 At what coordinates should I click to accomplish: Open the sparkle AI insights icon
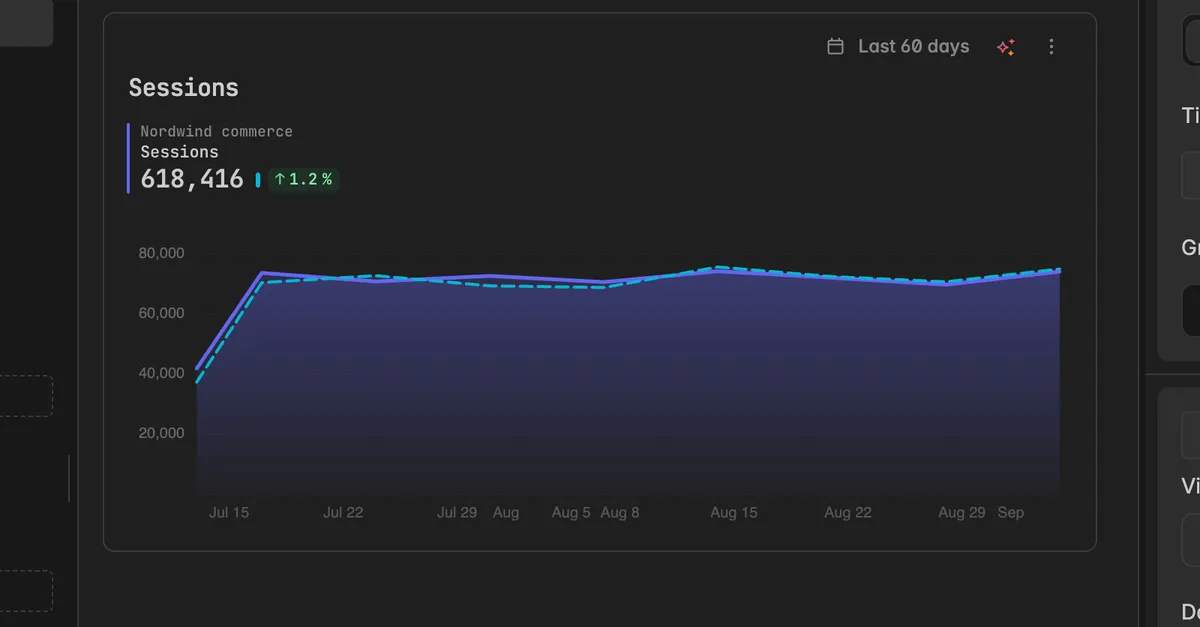[x=1006, y=47]
